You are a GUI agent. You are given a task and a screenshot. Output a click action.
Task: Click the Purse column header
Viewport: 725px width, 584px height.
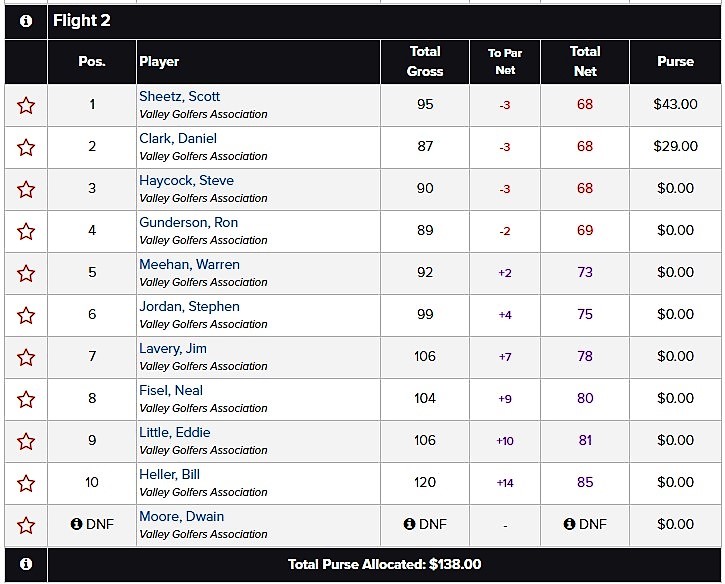(x=675, y=61)
